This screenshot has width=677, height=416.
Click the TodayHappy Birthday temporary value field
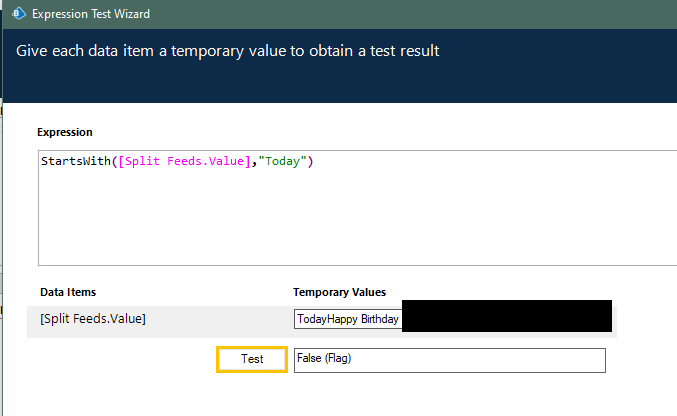348,320
